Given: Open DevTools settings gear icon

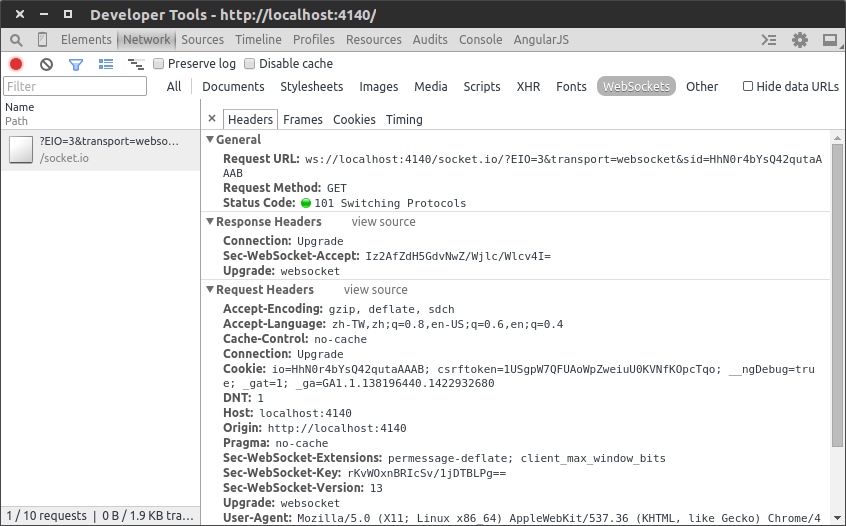Looking at the screenshot, I should (x=800, y=40).
